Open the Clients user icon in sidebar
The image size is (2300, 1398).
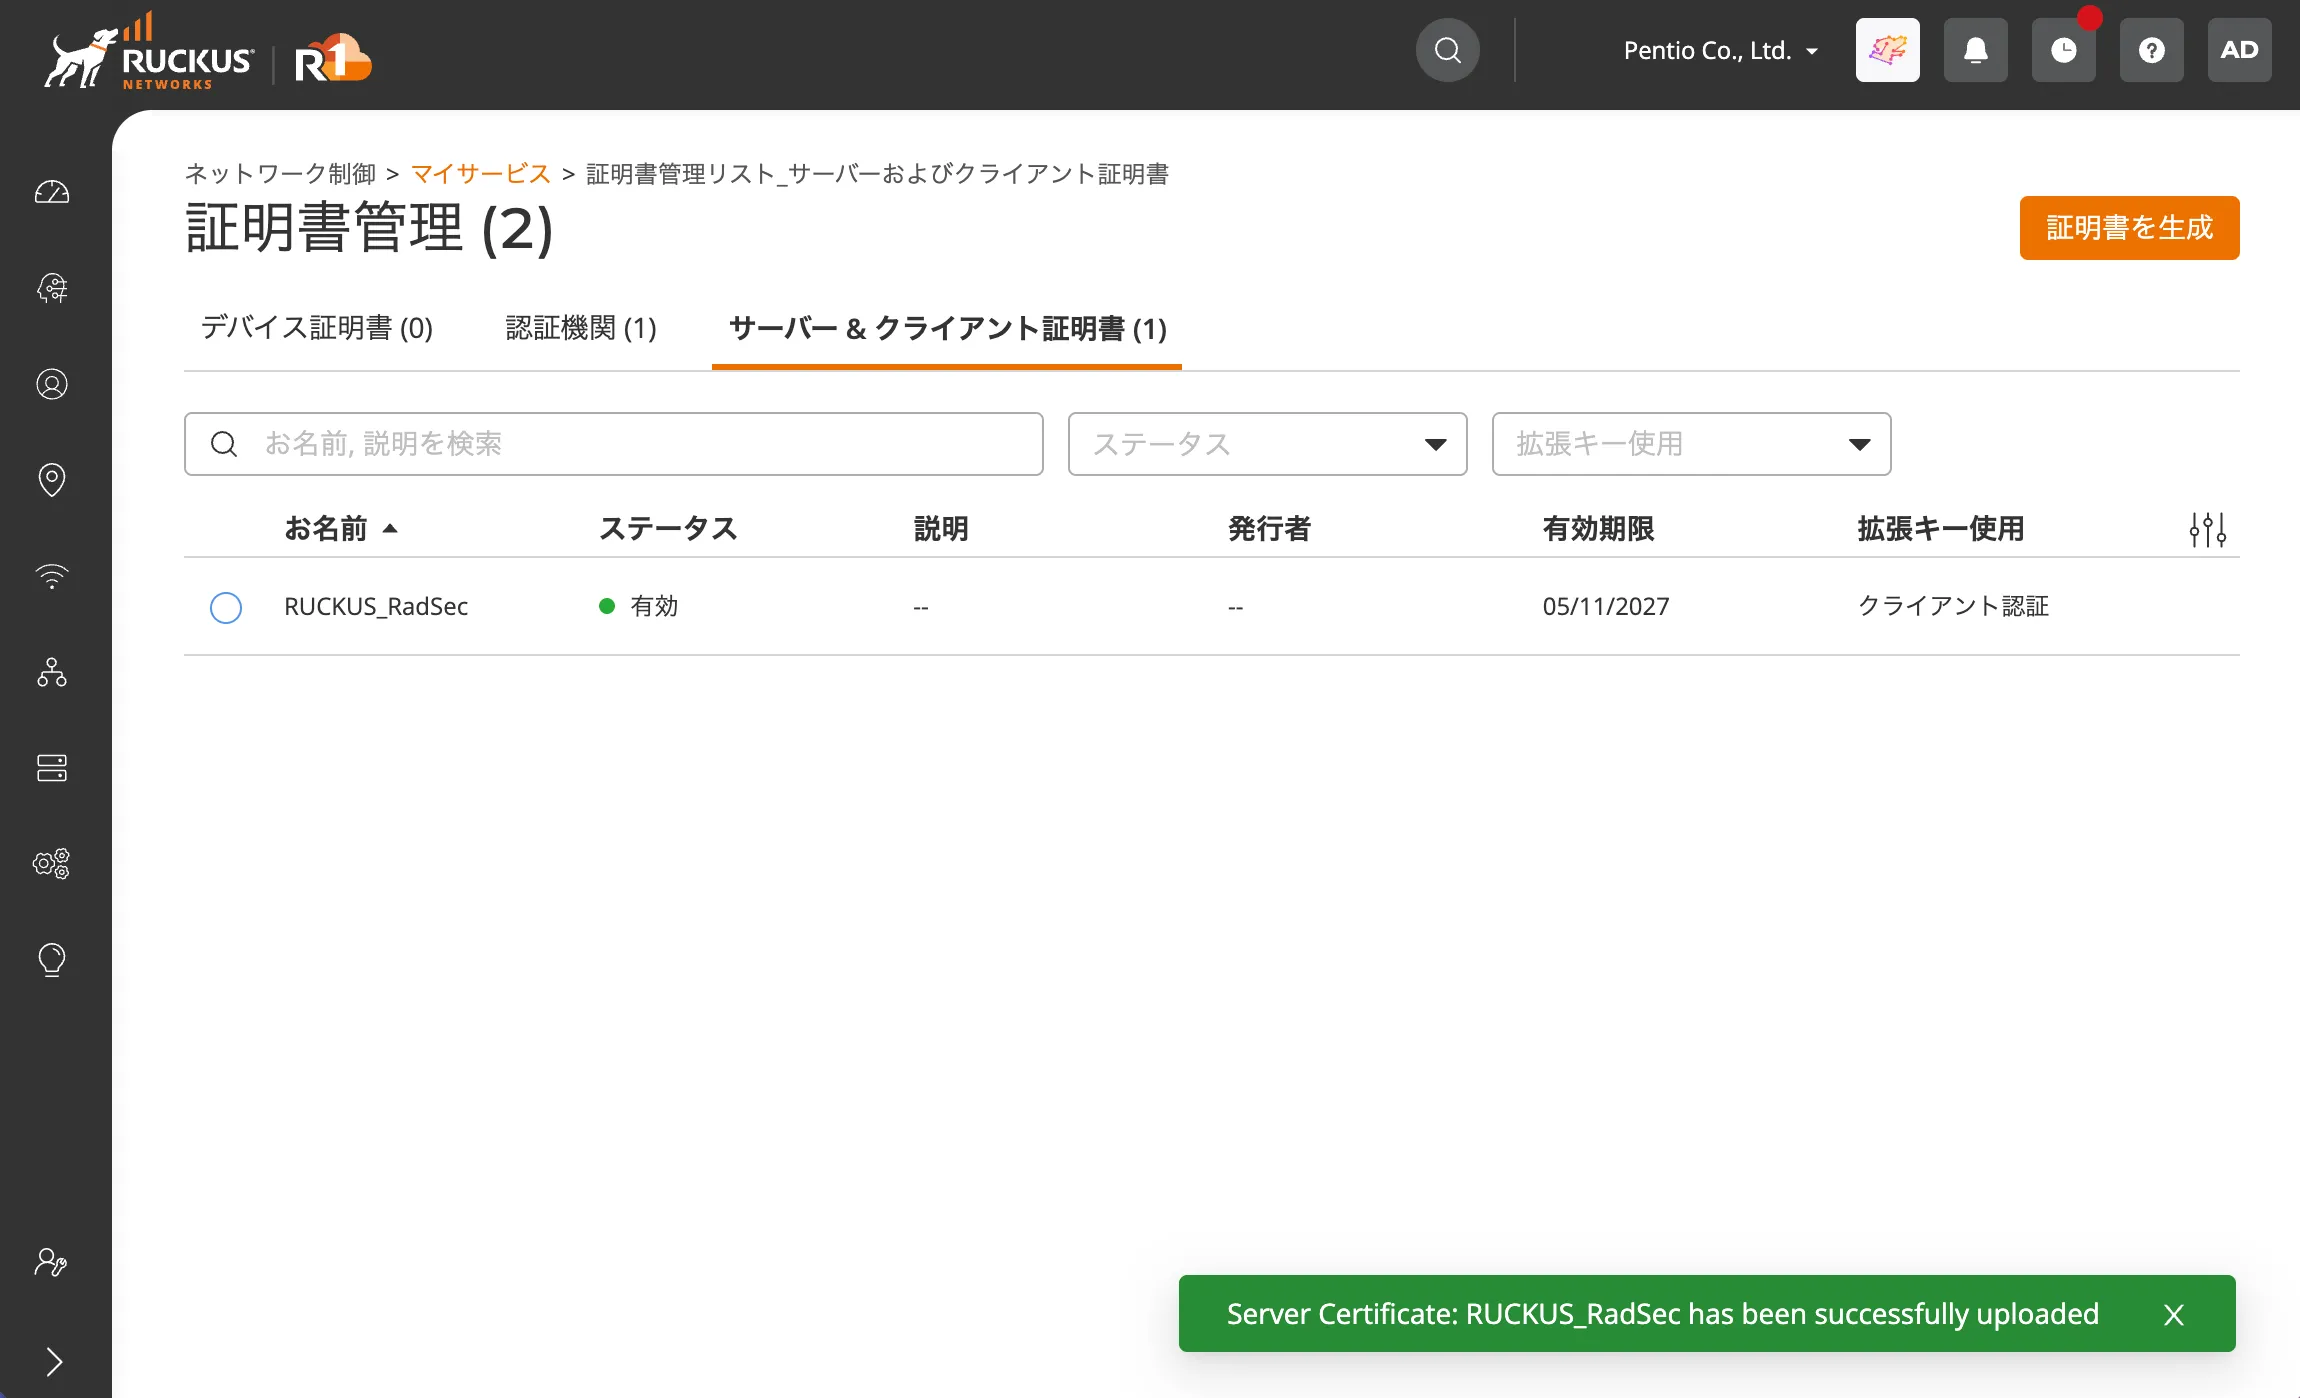[52, 384]
